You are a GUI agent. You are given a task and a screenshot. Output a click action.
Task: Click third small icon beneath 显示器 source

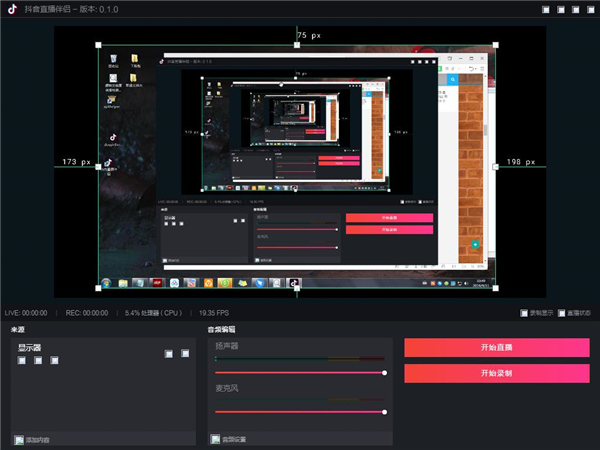(x=52, y=360)
